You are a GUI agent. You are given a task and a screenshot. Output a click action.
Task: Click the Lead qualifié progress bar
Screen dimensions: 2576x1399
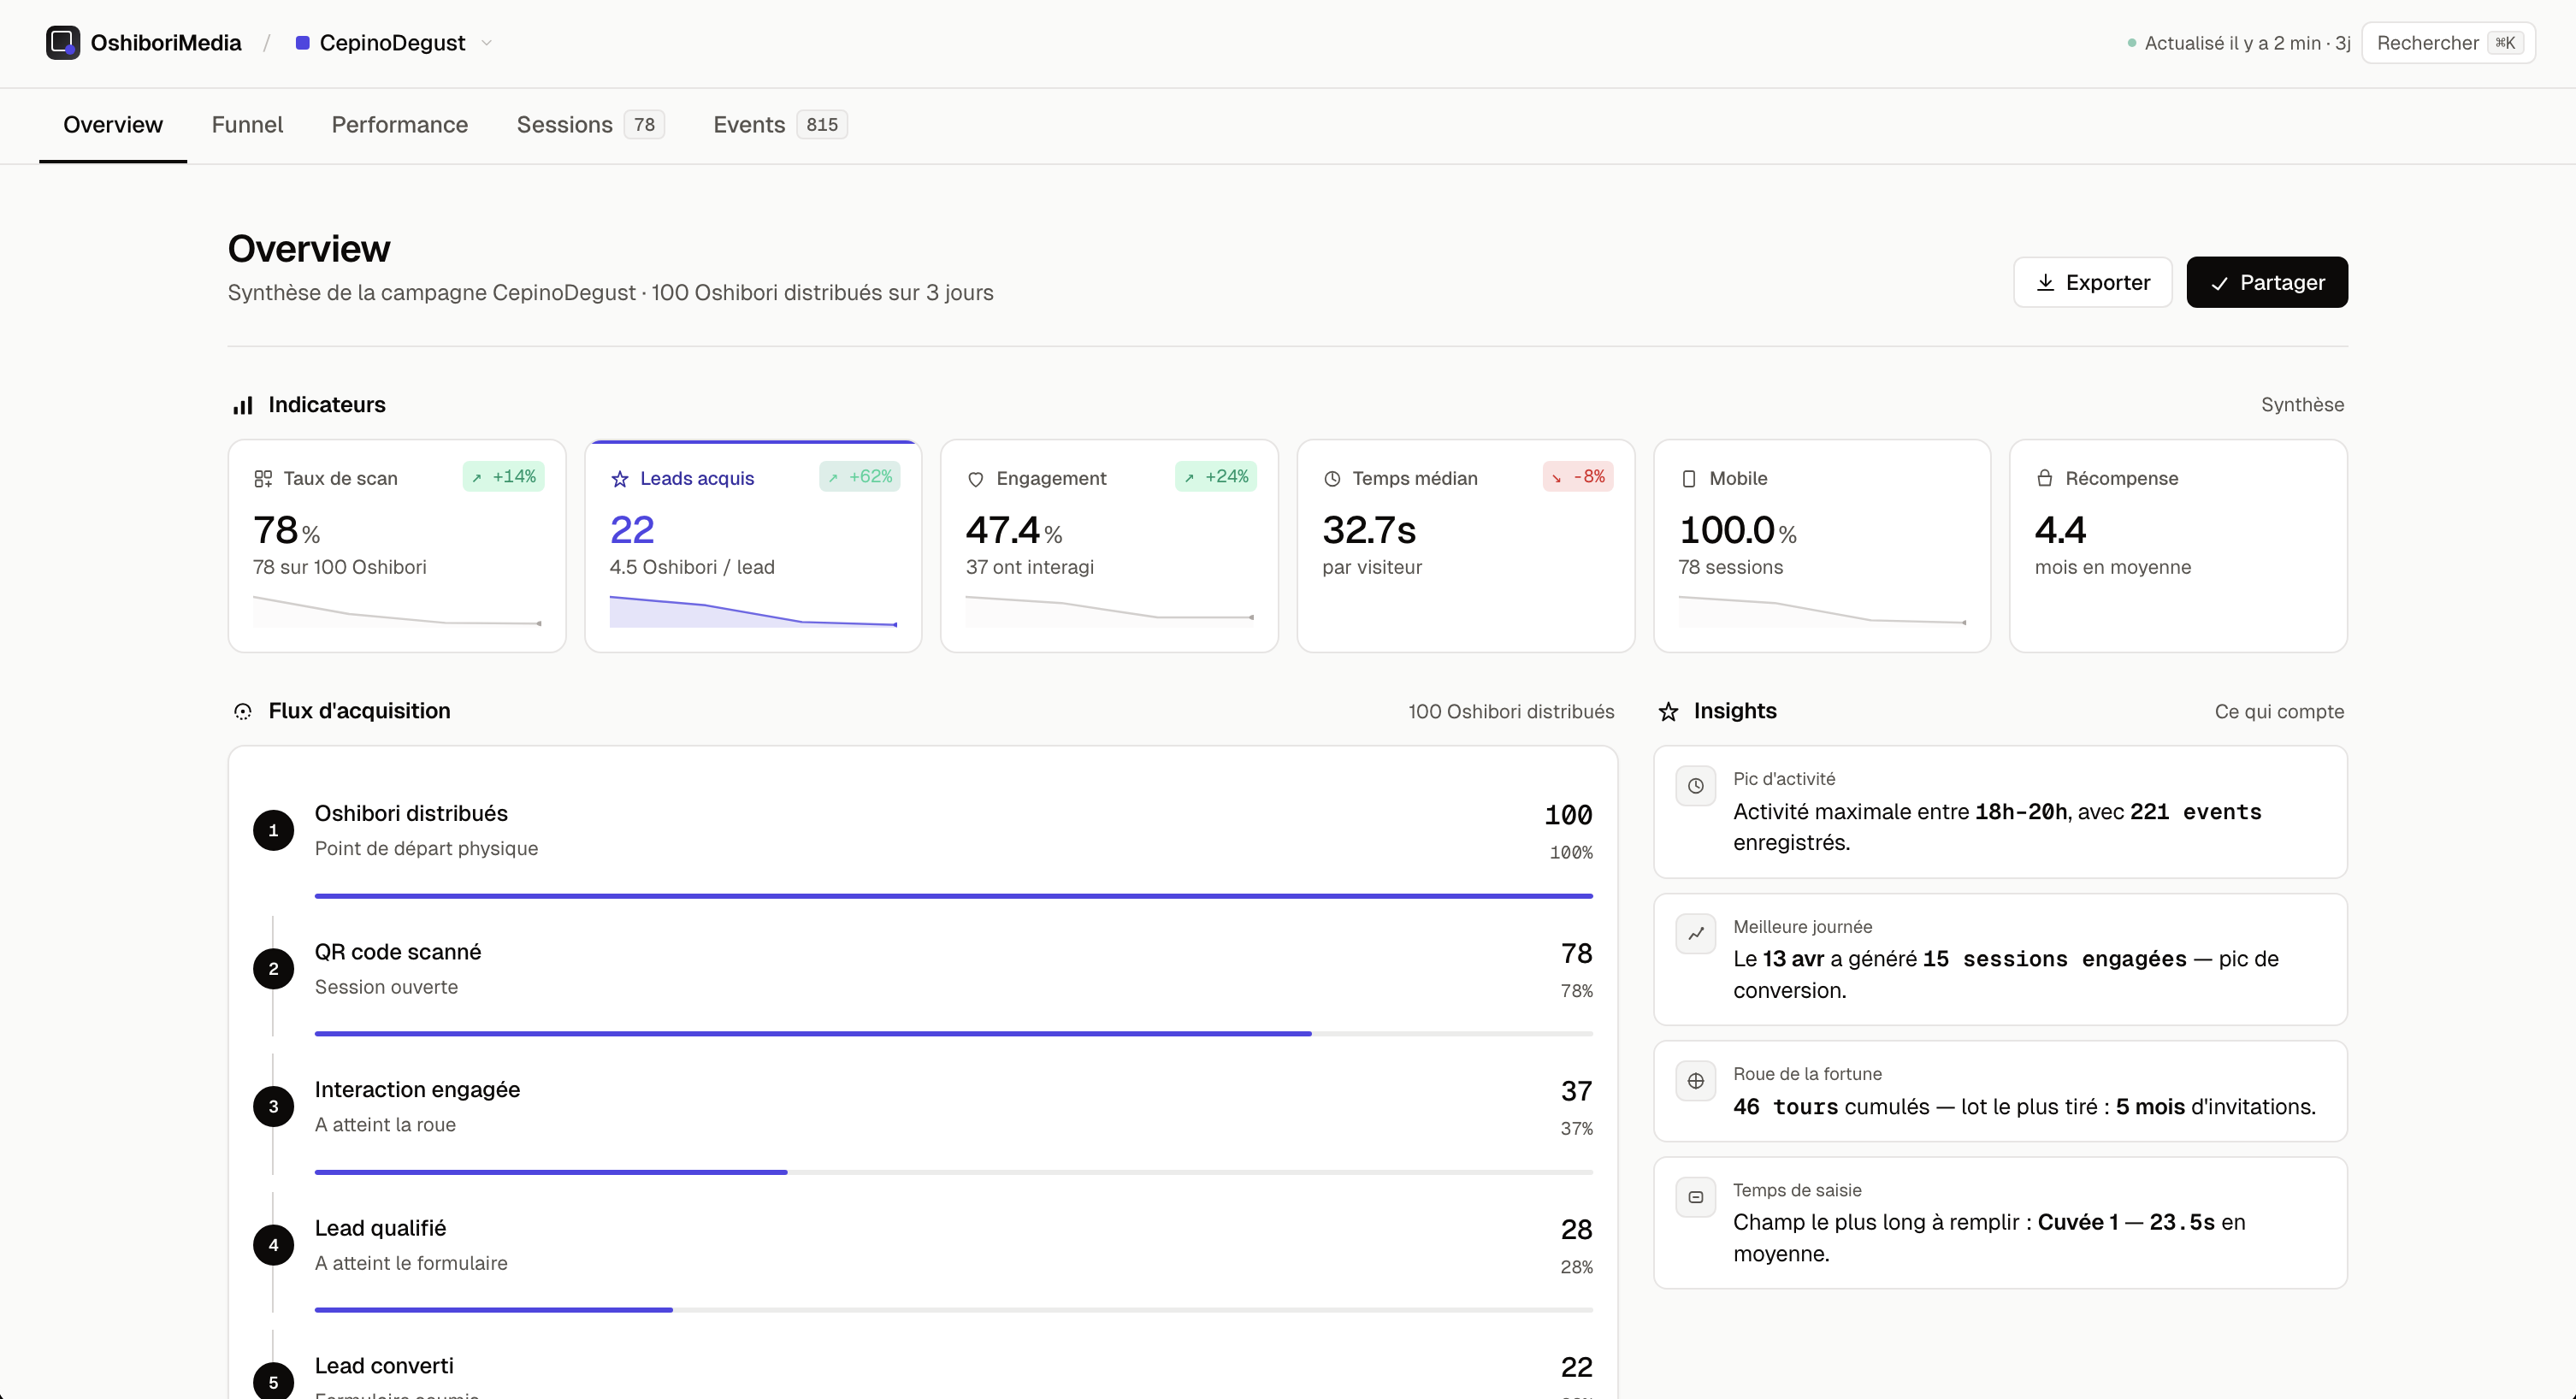pyautogui.click(x=954, y=1310)
